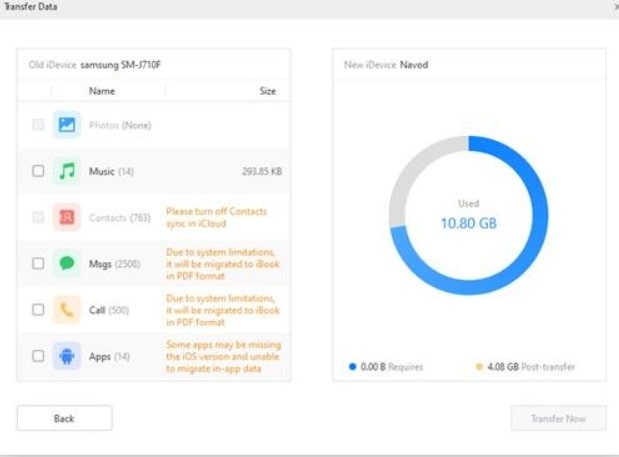Click the Msgs PDF migration warning text

tap(223, 264)
